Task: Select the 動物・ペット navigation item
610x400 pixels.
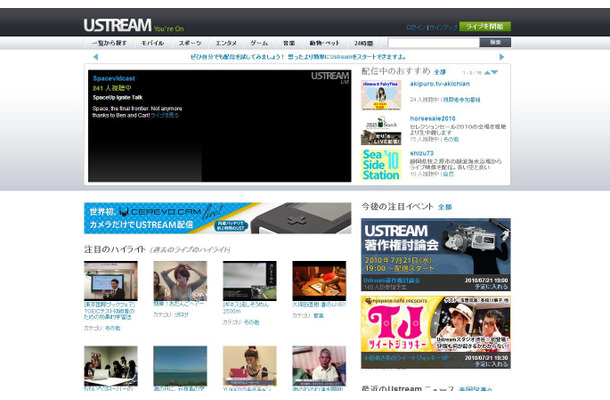Action: 324,43
